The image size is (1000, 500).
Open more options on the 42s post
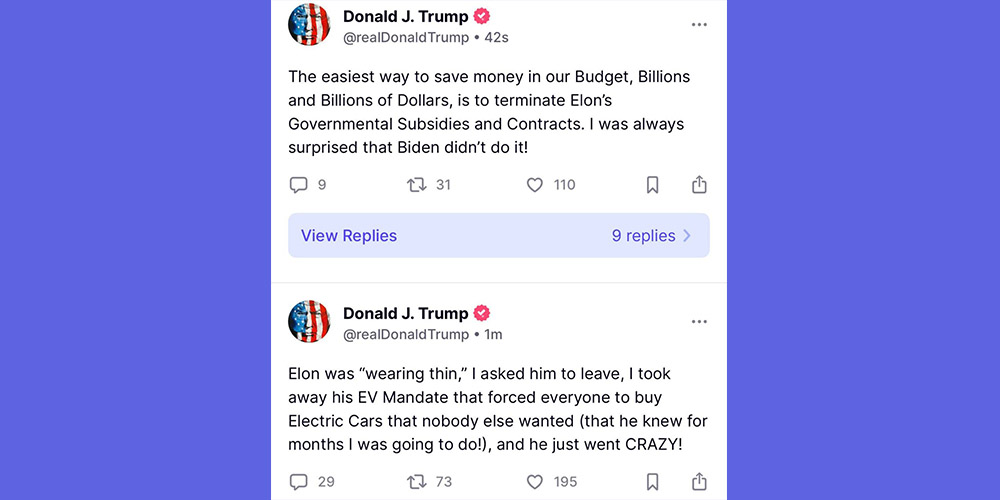coord(699,25)
